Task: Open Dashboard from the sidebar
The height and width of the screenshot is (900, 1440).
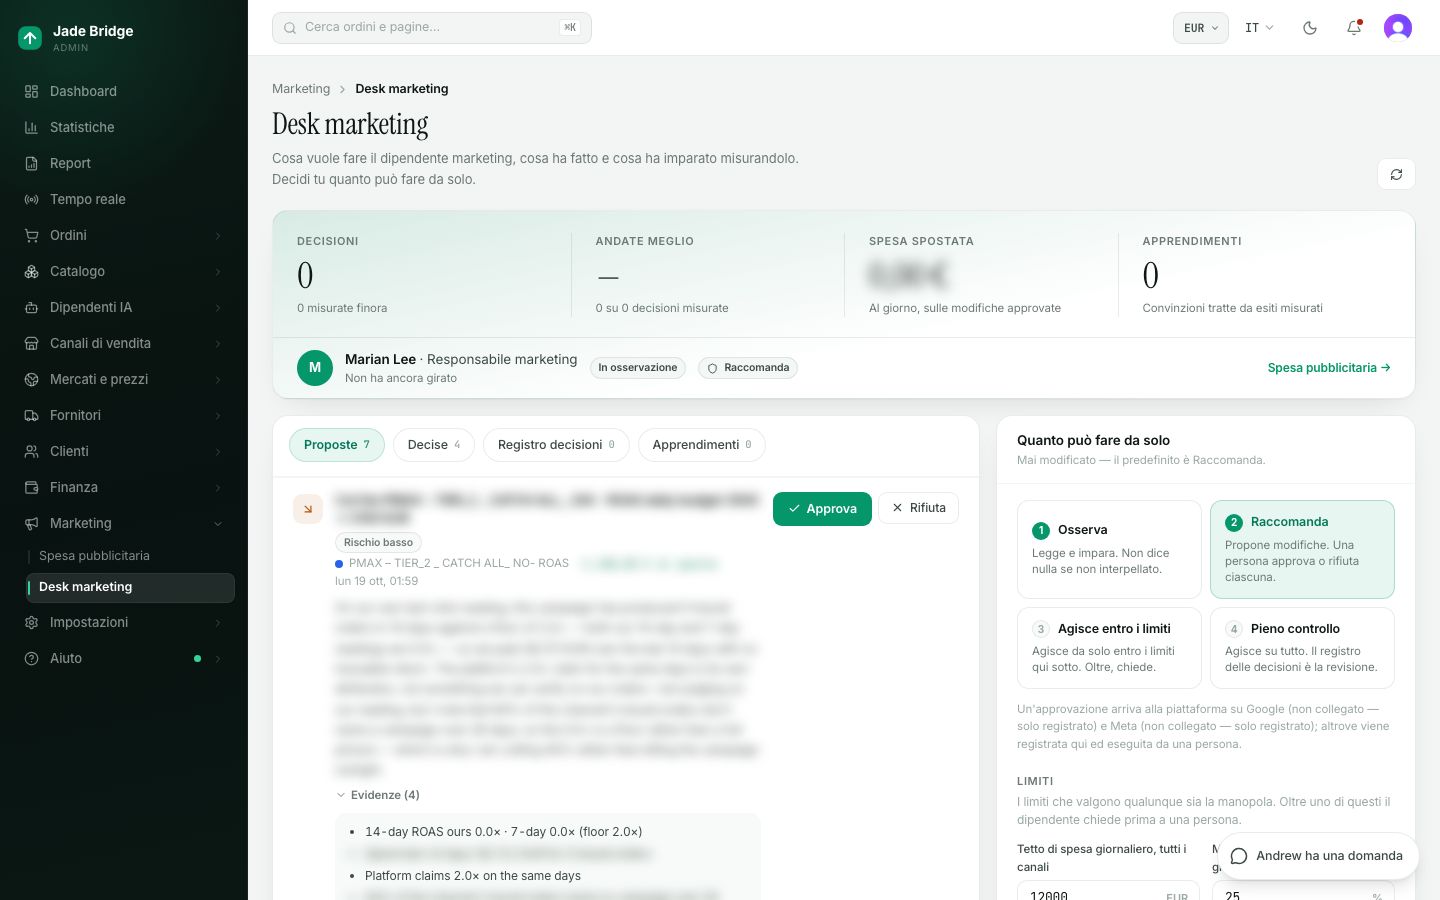Action: pos(124,91)
